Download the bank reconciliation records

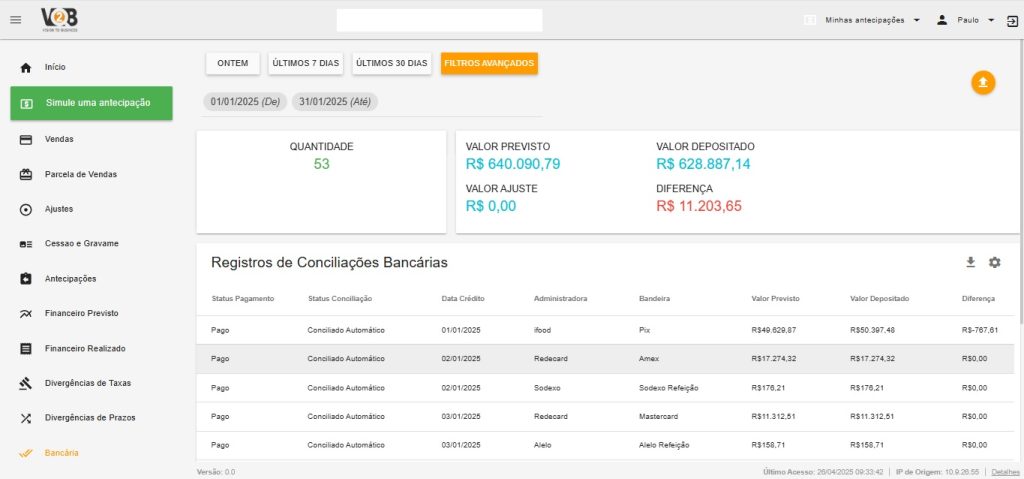click(970, 262)
